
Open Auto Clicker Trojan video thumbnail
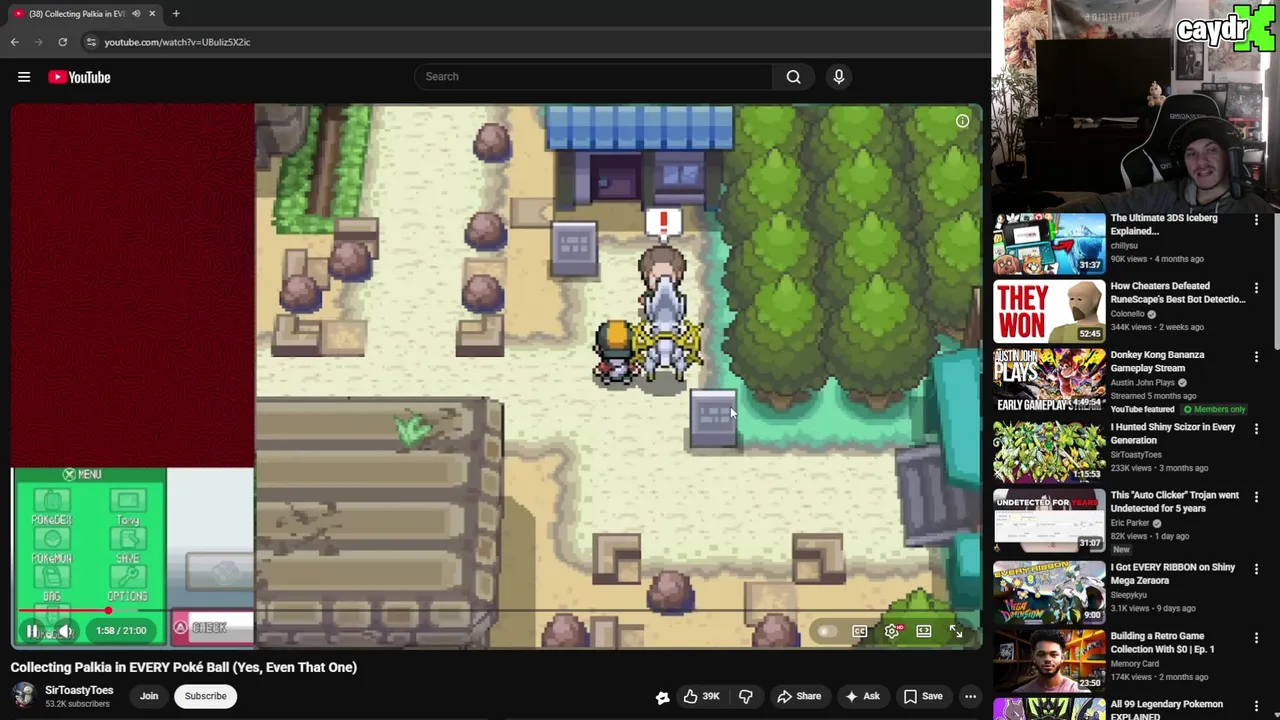coord(1049,521)
